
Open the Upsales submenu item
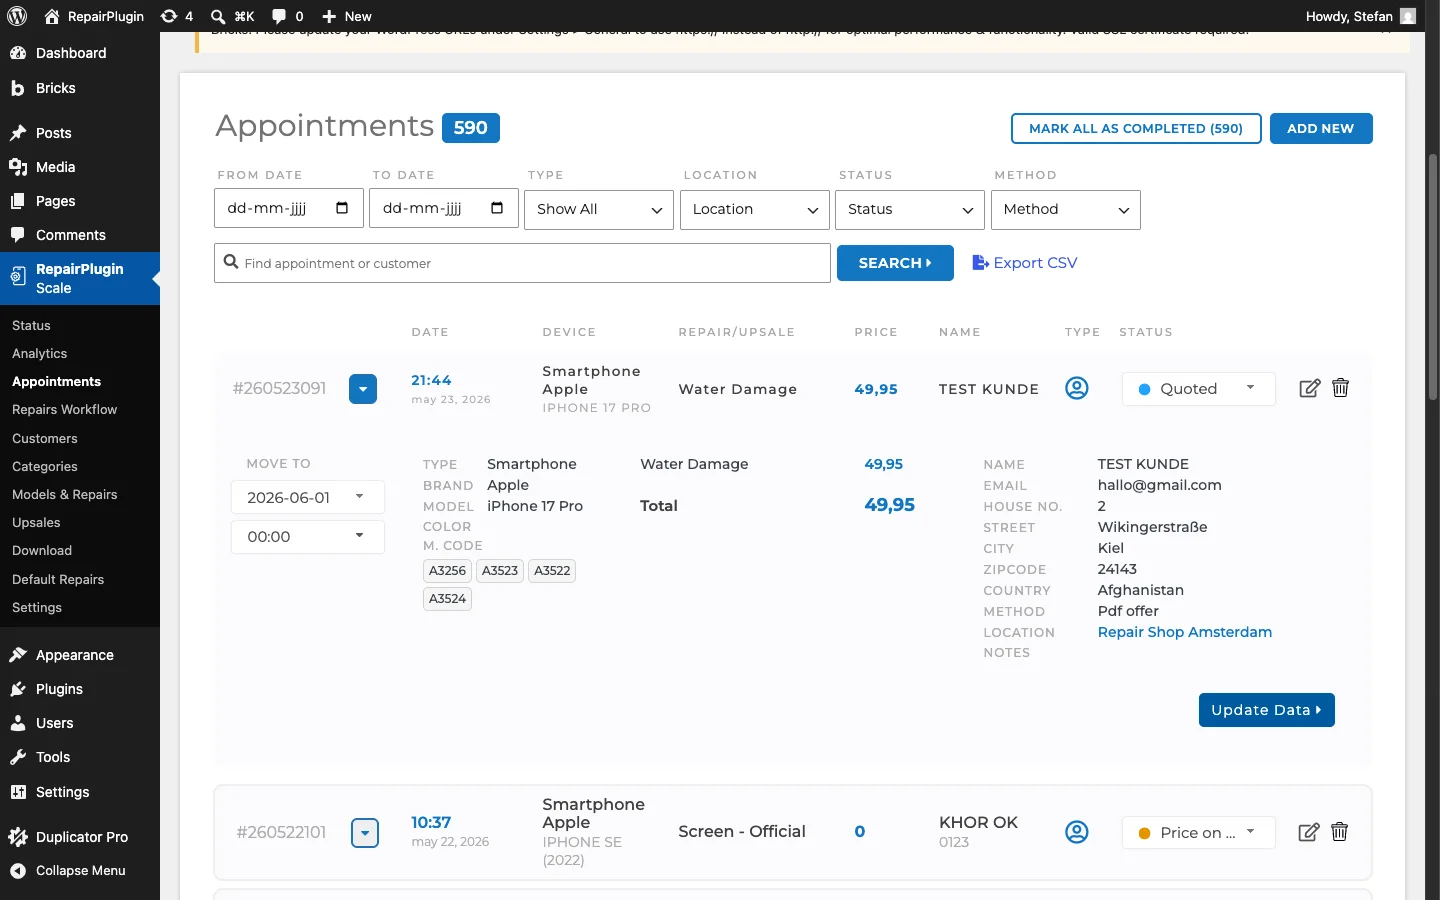(x=36, y=523)
